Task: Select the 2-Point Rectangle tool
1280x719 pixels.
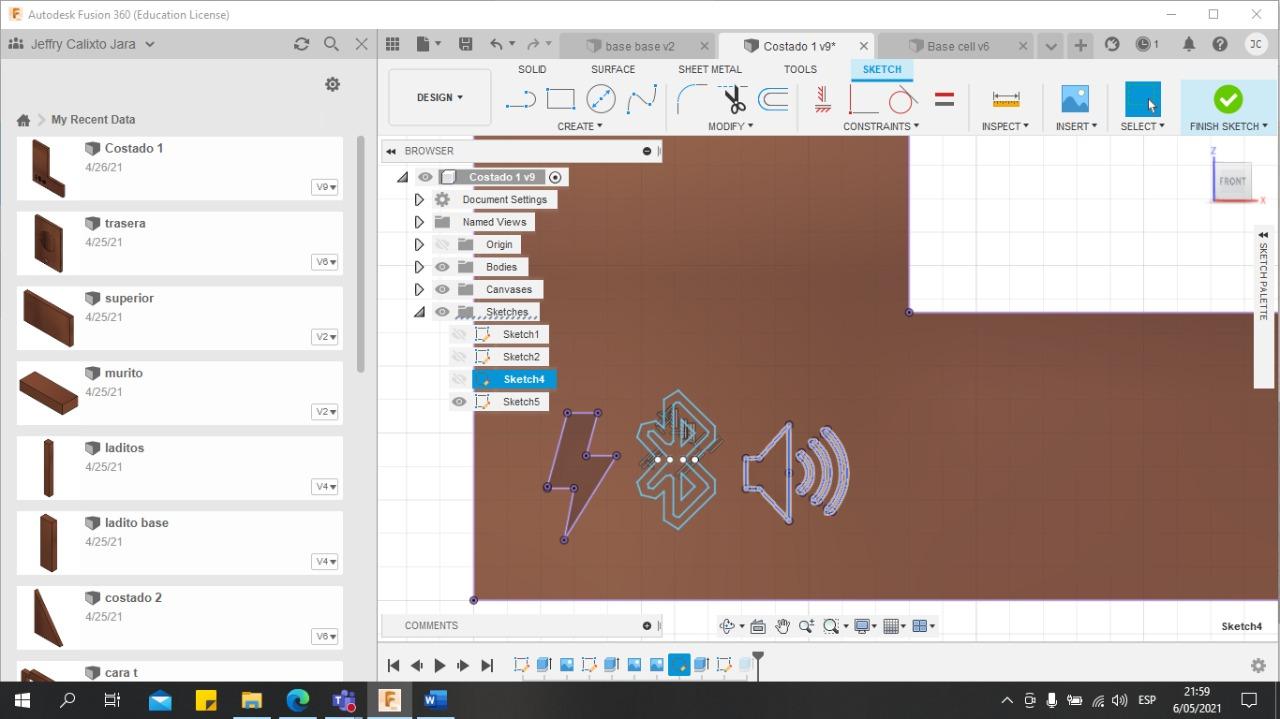Action: pyautogui.click(x=560, y=99)
